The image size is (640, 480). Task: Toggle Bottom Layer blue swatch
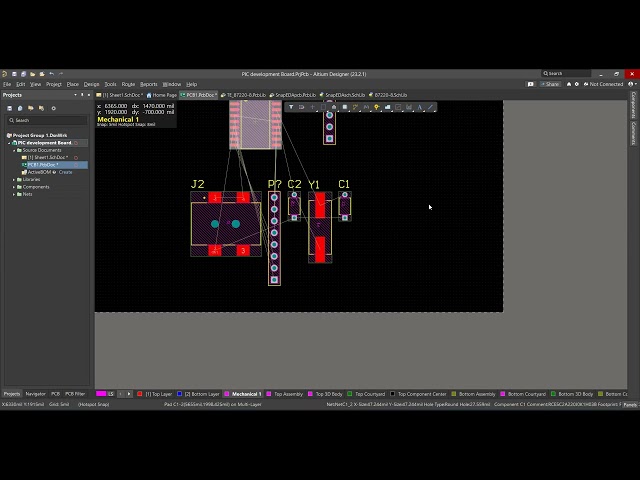[179, 394]
